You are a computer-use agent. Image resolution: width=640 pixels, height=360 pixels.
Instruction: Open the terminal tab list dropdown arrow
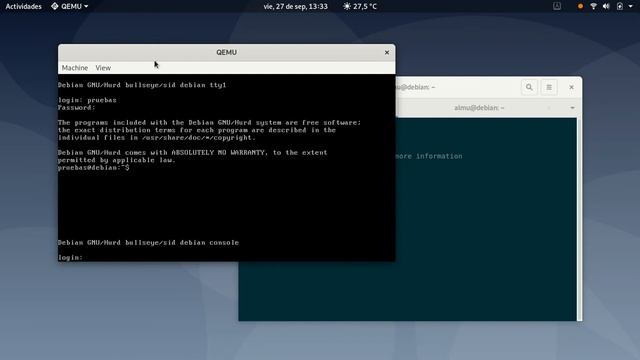coord(572,108)
